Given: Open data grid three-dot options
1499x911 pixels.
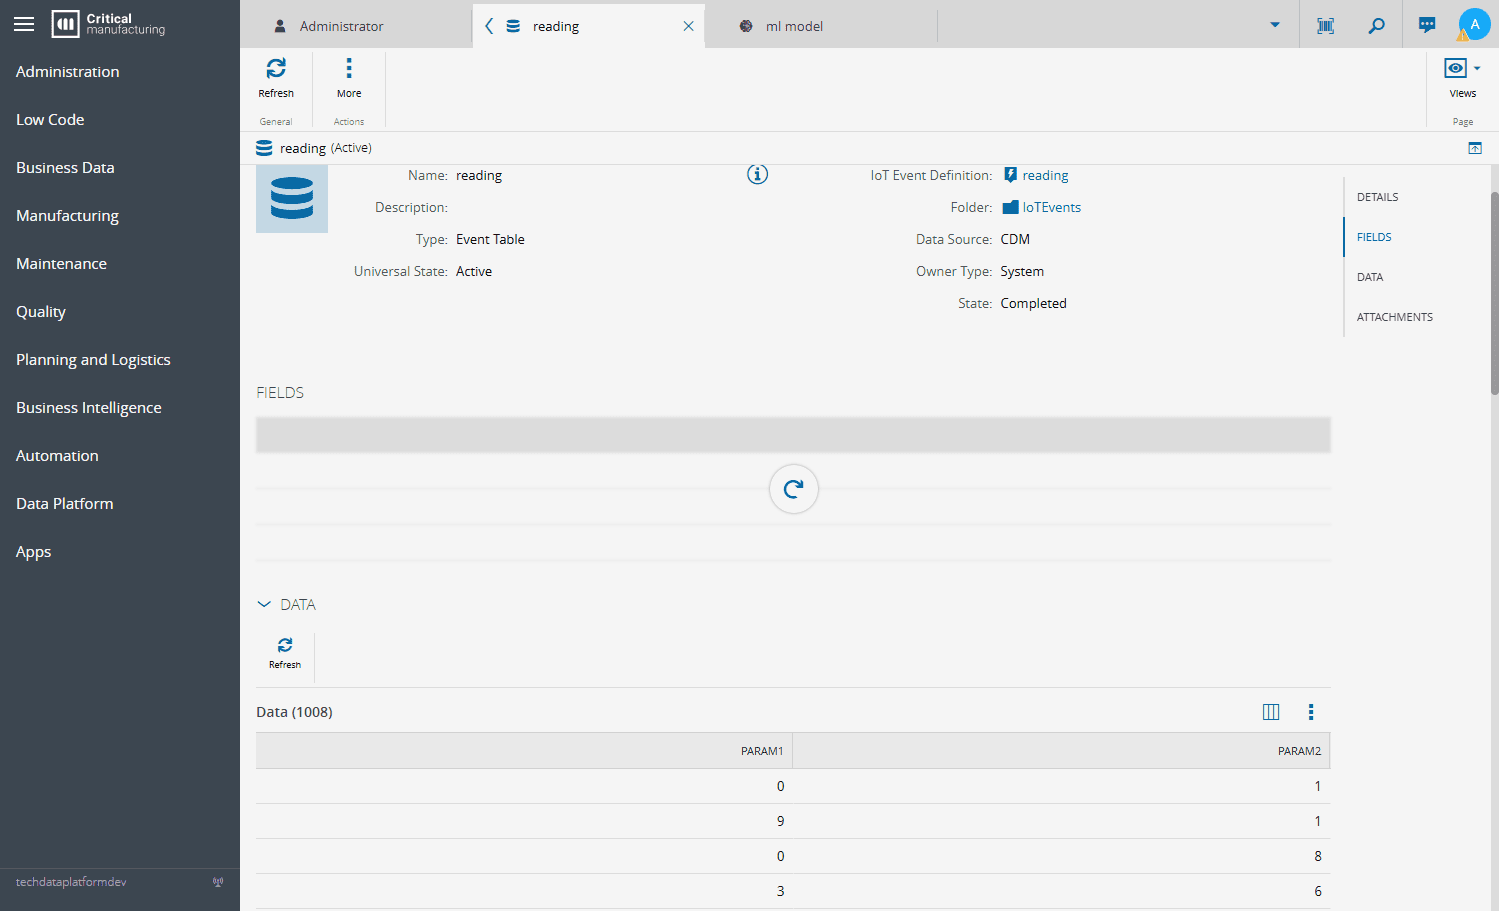Looking at the screenshot, I should coord(1311,712).
